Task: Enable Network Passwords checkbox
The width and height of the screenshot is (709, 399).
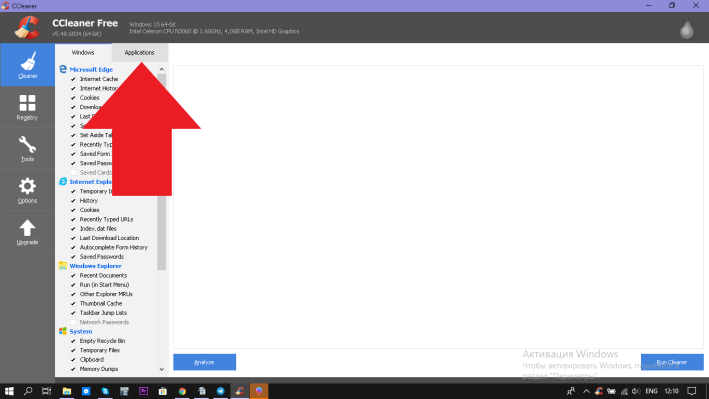Action: (73, 322)
